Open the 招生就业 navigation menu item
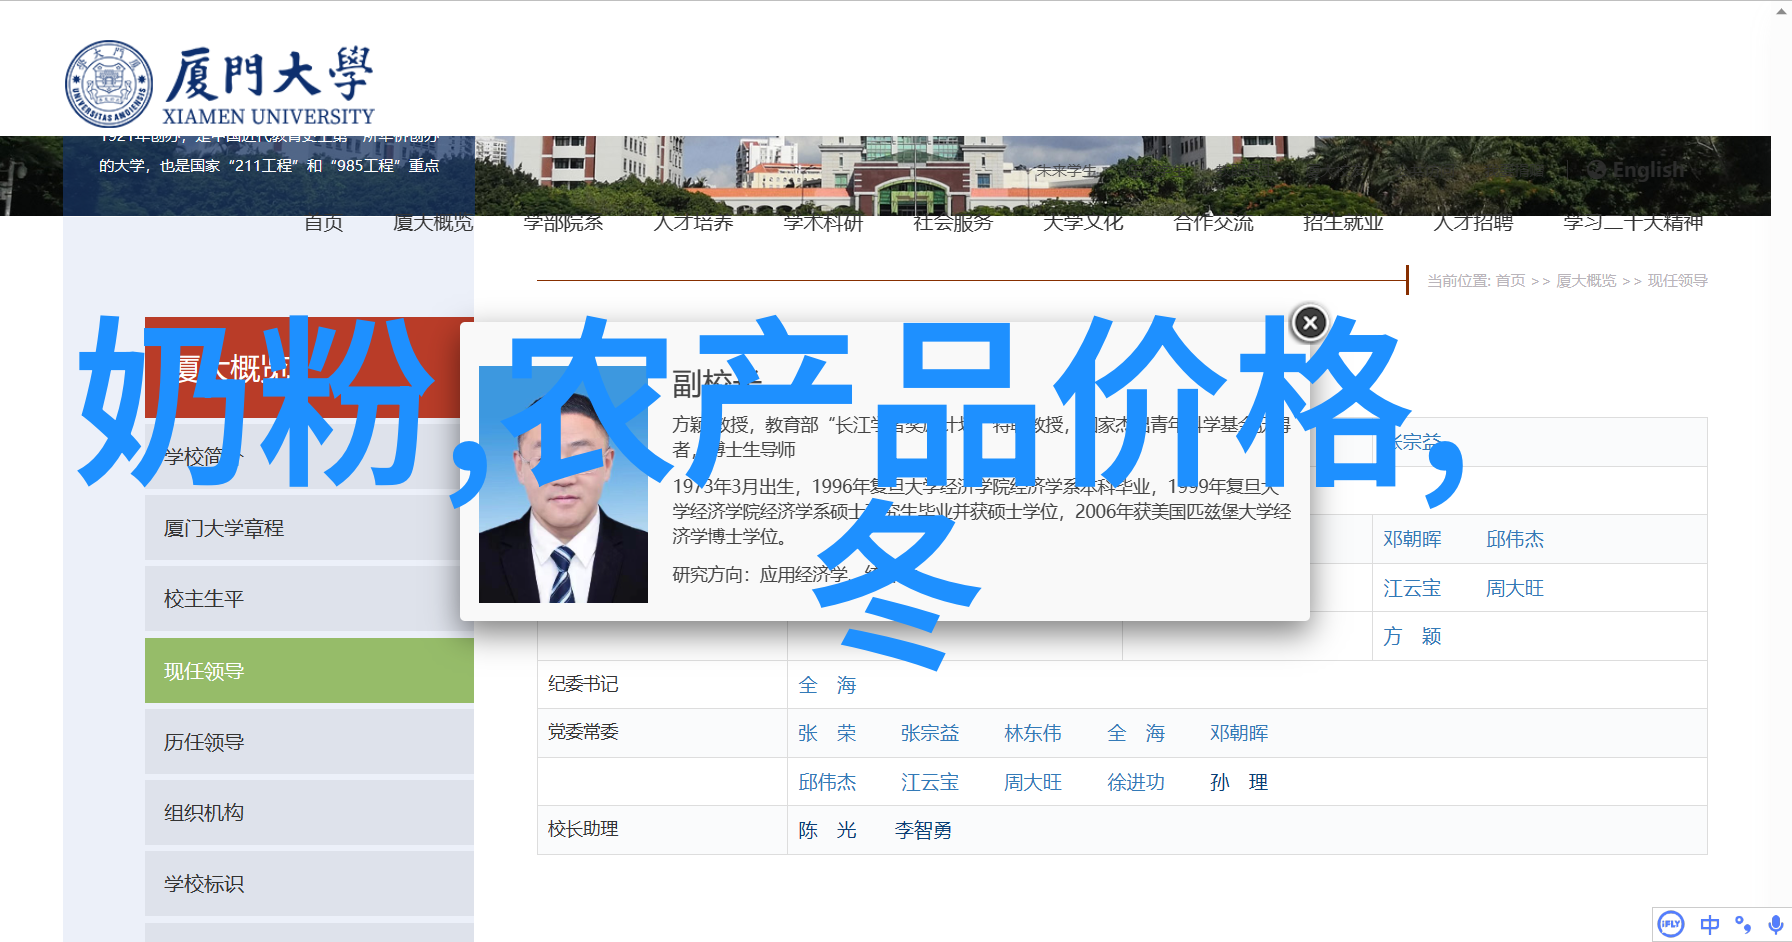The height and width of the screenshot is (942, 1792). [x=1343, y=223]
